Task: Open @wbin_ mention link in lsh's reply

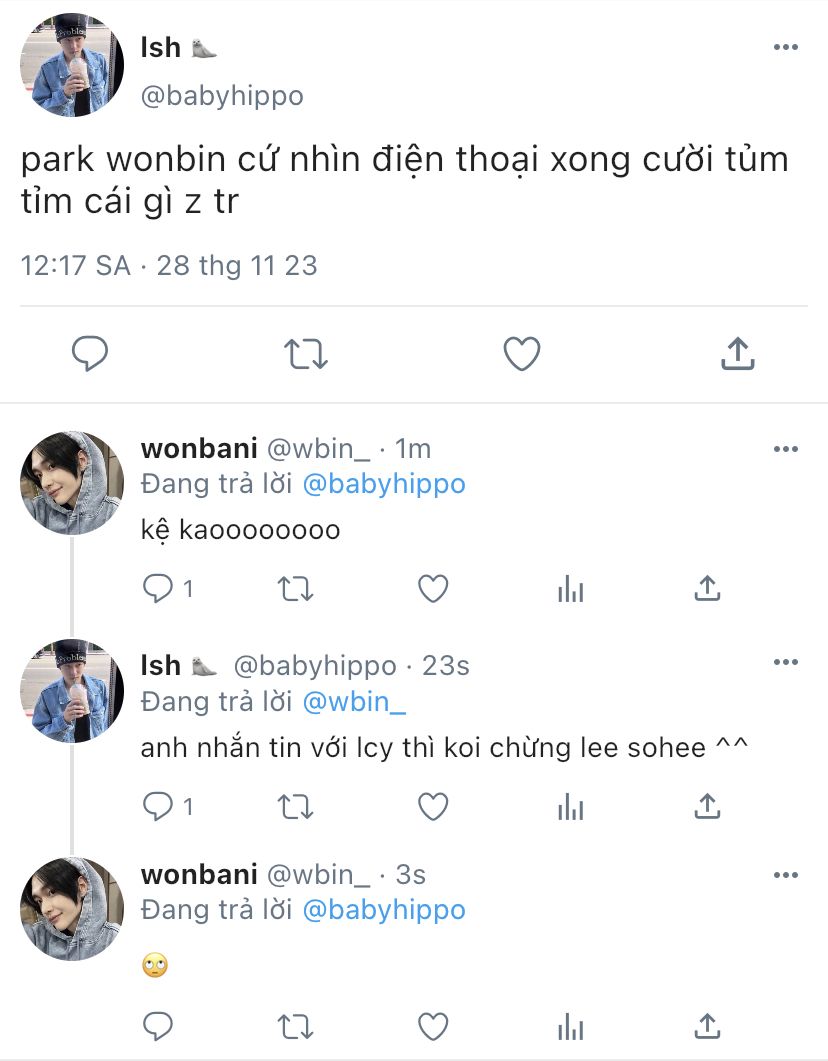Action: pyautogui.click(x=354, y=702)
